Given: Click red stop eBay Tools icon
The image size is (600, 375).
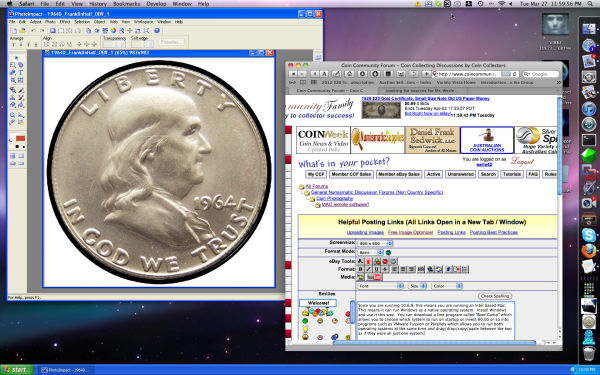Looking at the screenshot, I should click(x=385, y=261).
